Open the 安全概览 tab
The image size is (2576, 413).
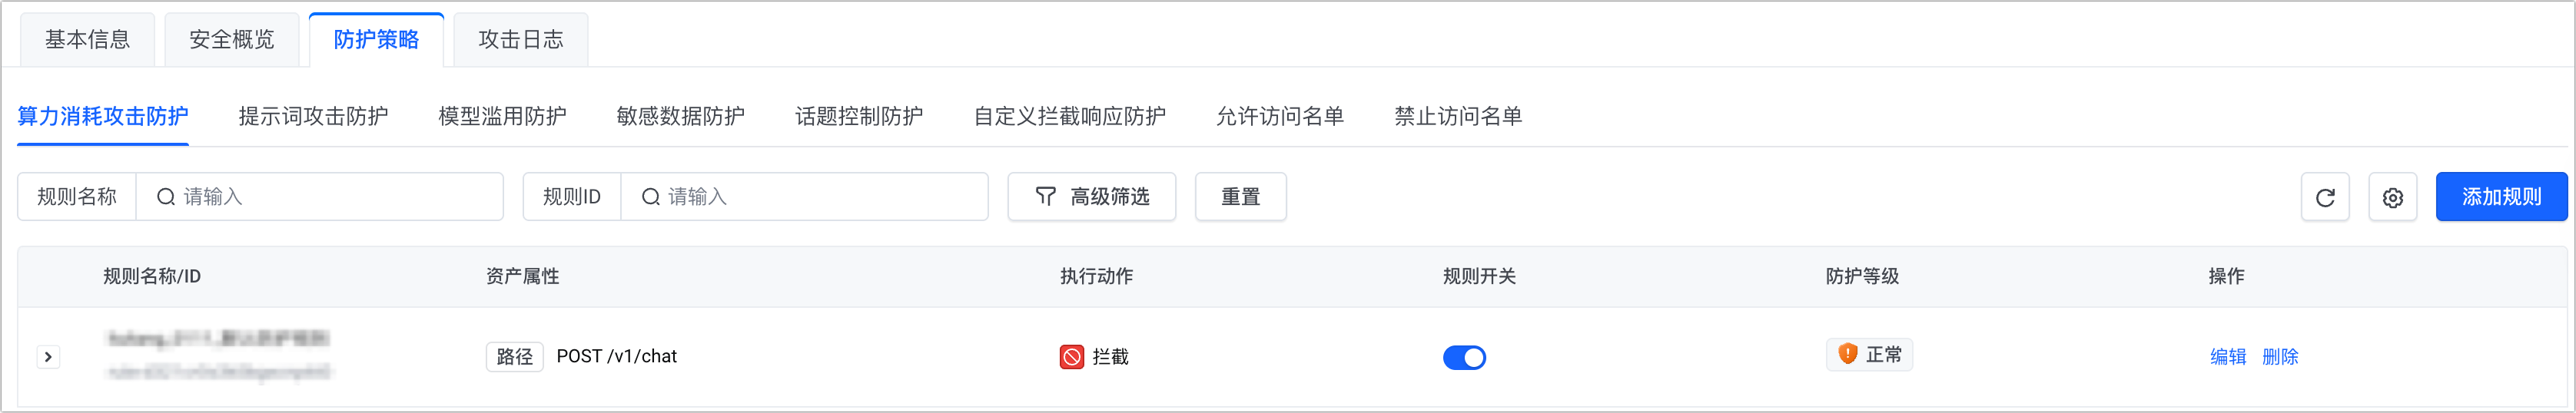pyautogui.click(x=231, y=40)
